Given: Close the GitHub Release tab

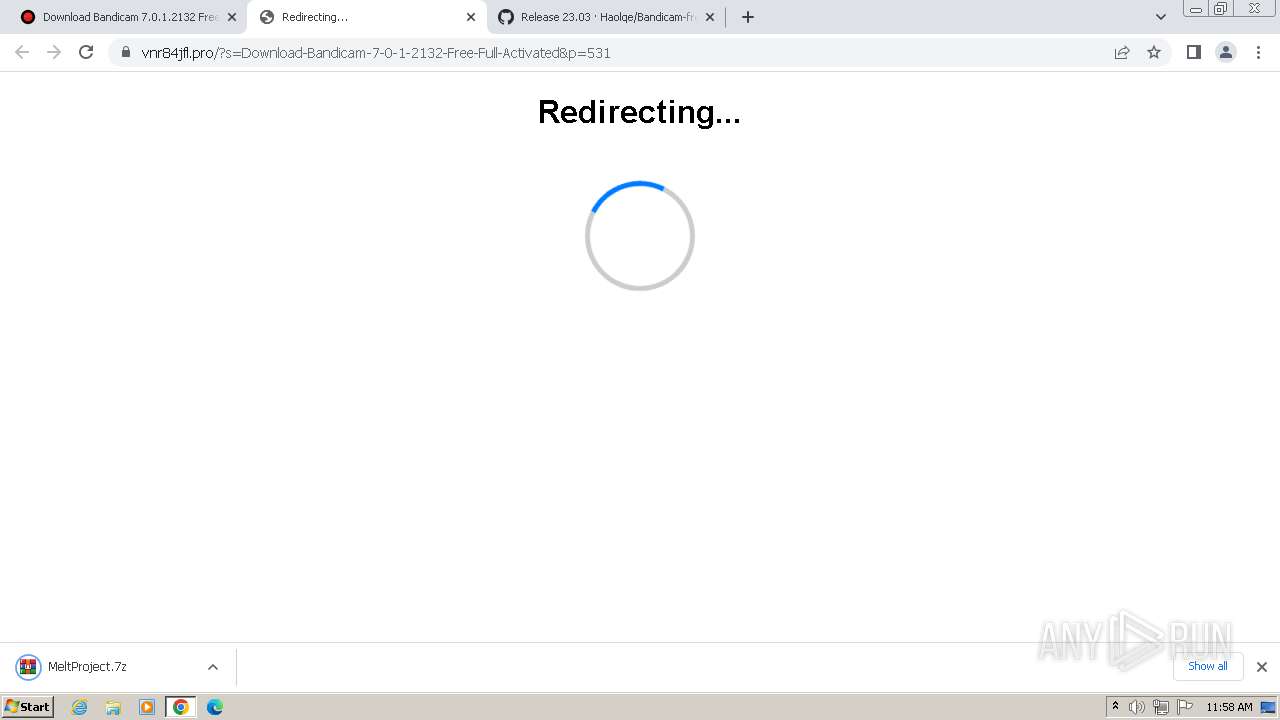Looking at the screenshot, I should click(x=710, y=17).
